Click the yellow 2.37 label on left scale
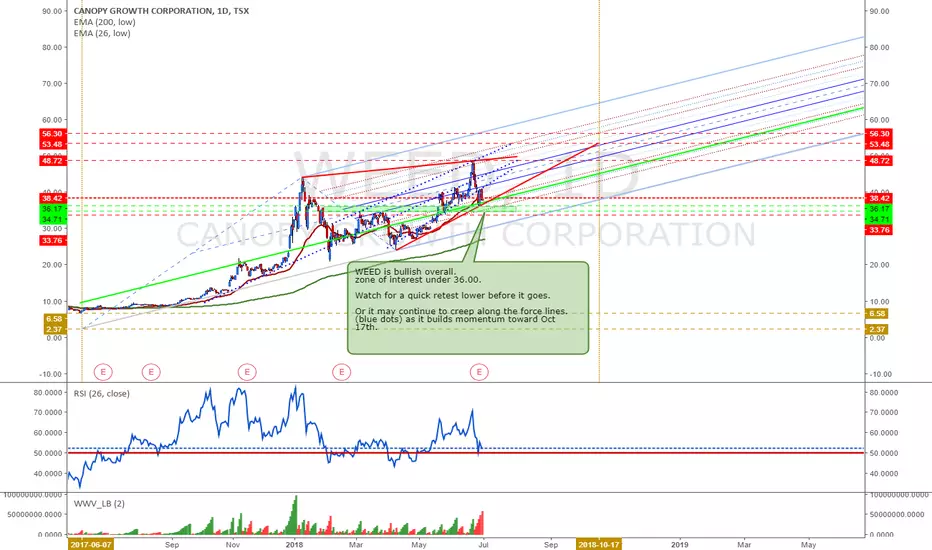The width and height of the screenshot is (932, 550). point(53,329)
